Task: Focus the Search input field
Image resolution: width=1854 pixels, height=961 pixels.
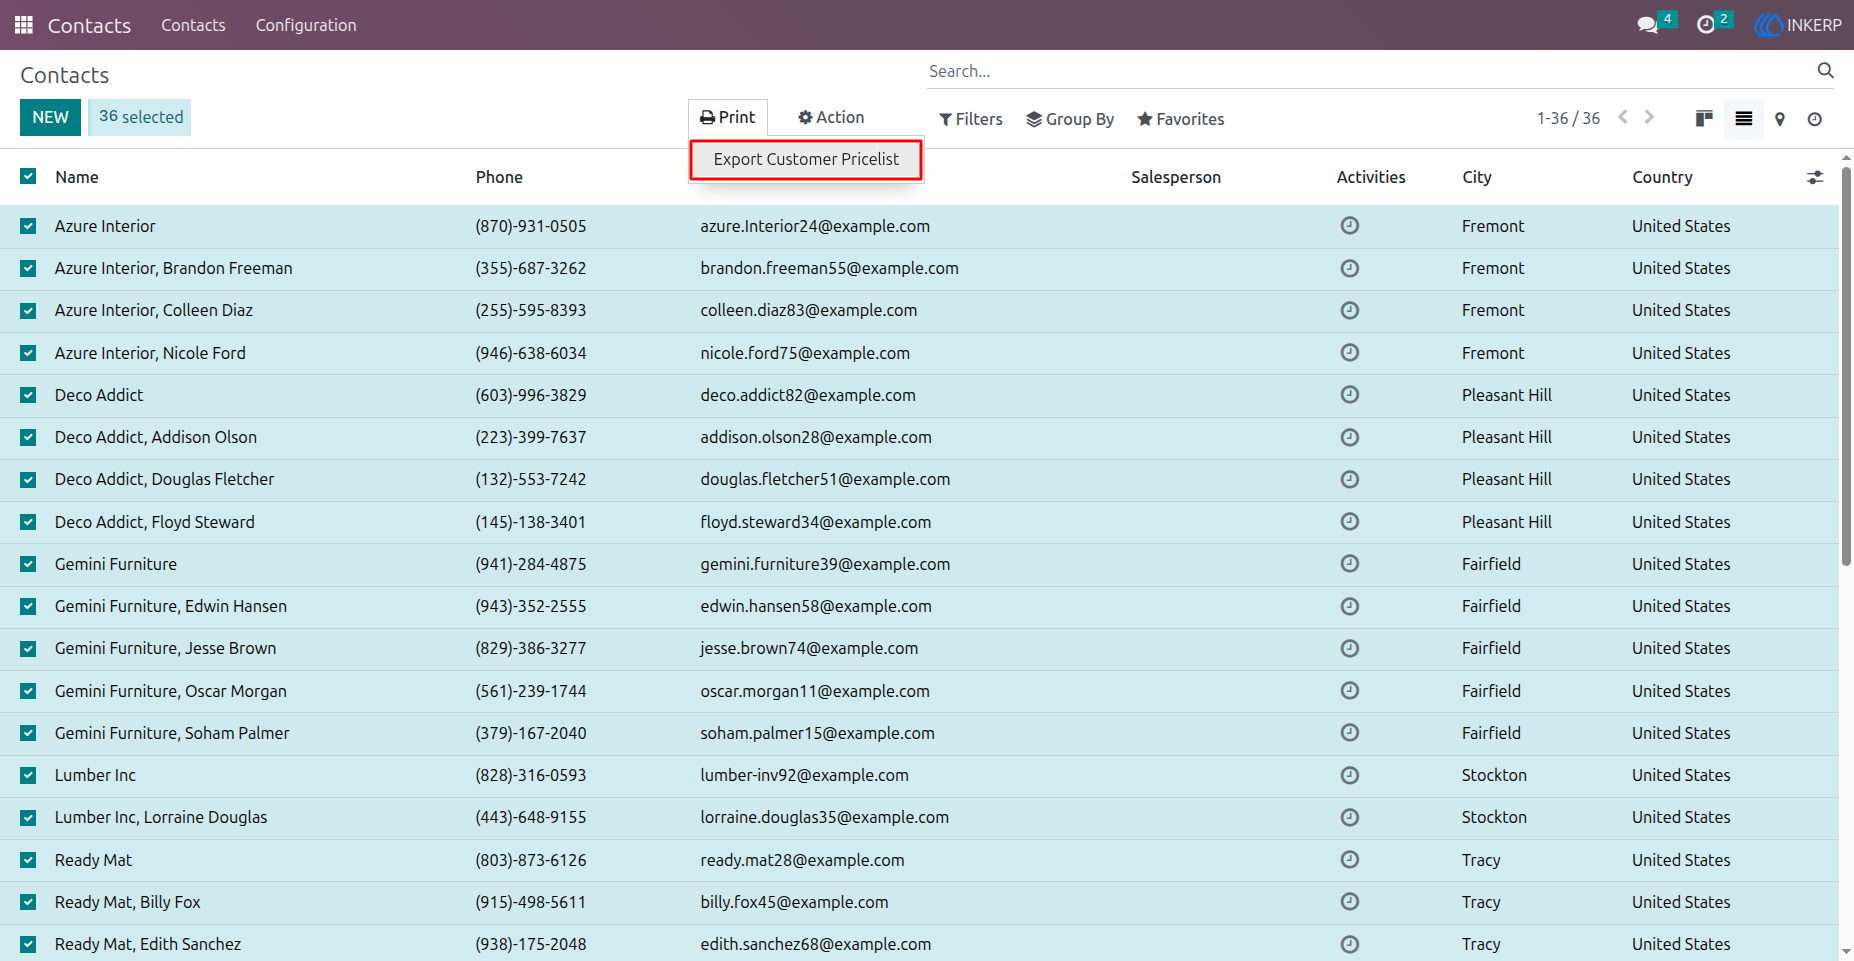Action: 1368,71
